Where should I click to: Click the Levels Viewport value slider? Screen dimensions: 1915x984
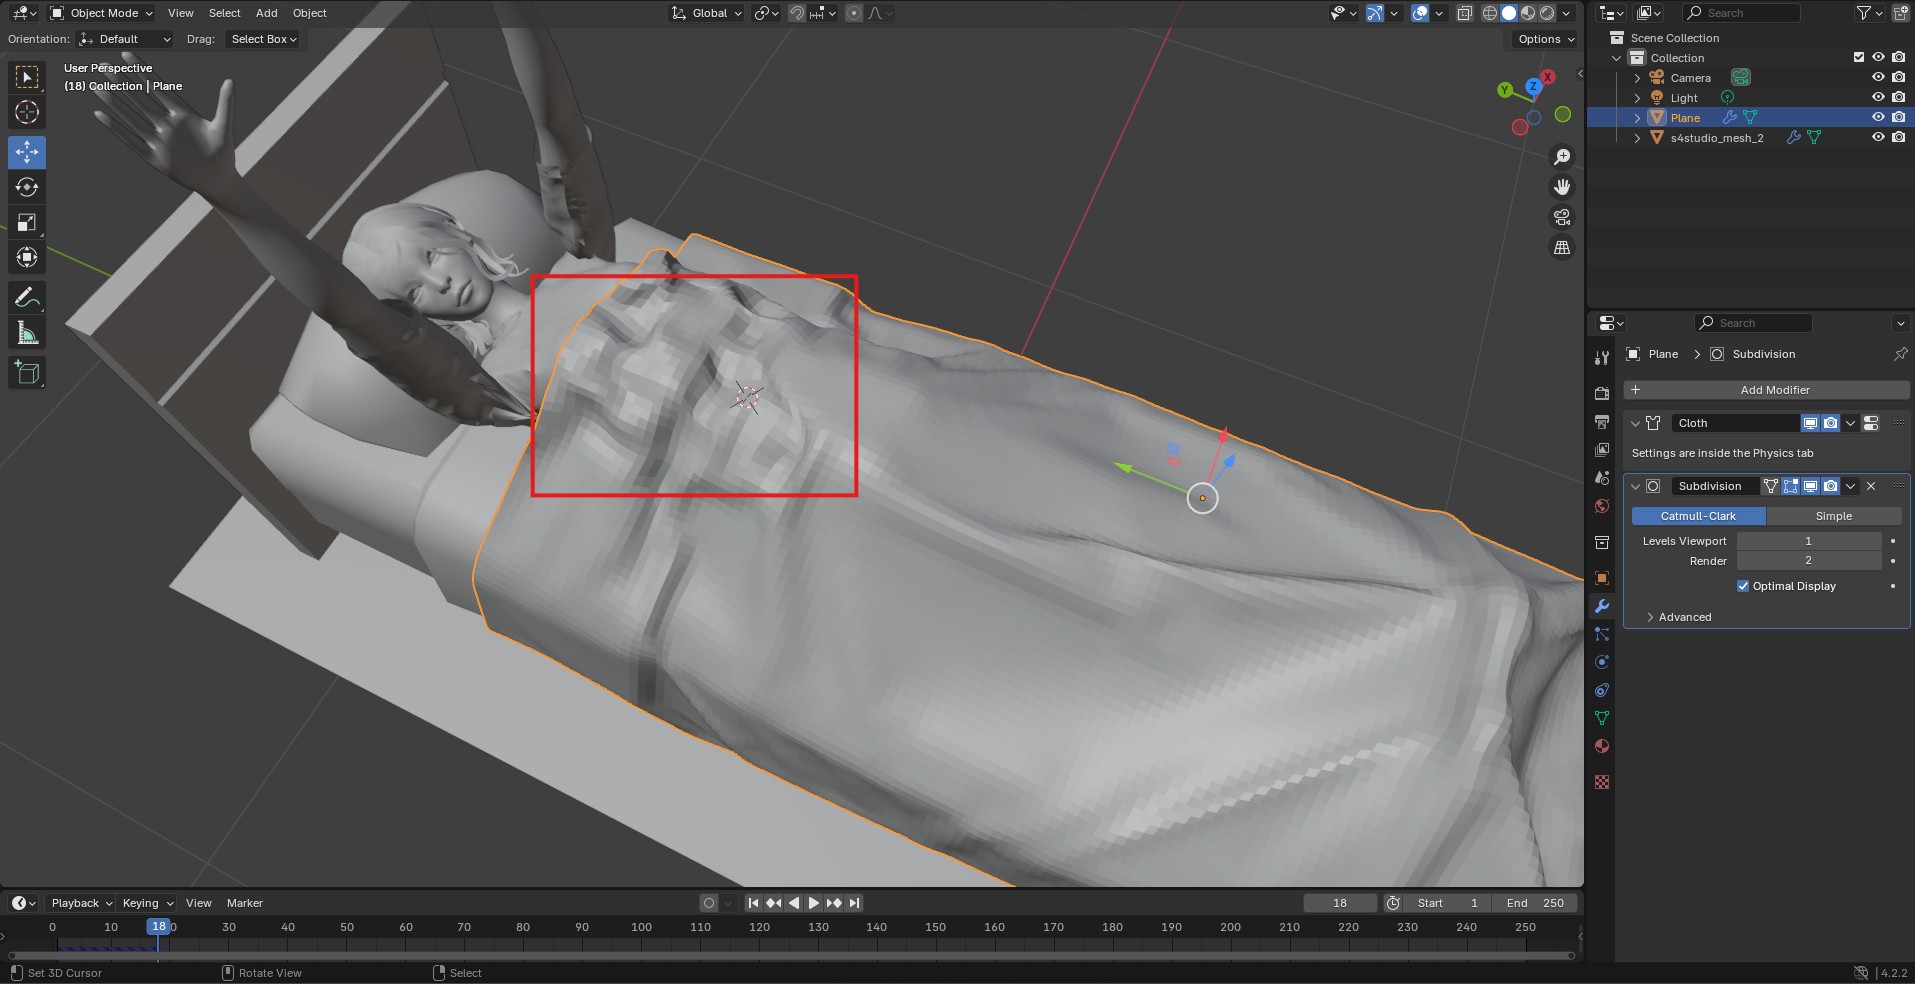pos(1808,541)
